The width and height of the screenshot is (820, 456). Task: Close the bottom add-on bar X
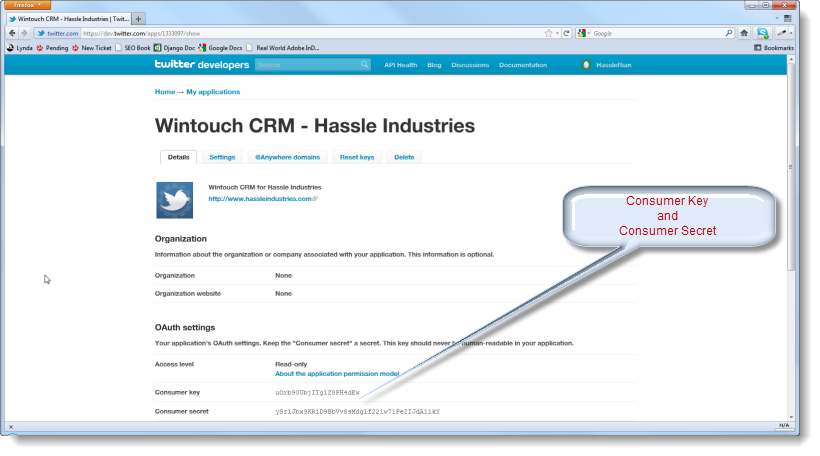coord(11,427)
